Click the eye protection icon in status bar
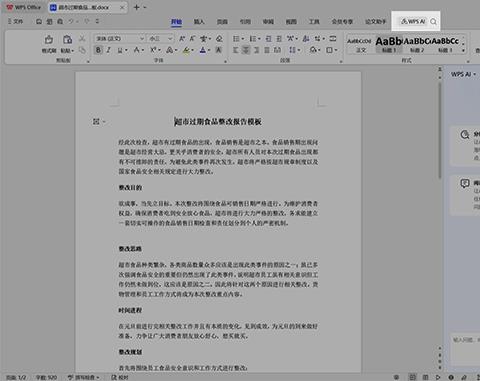The height and width of the screenshot is (381, 480). (x=396, y=377)
